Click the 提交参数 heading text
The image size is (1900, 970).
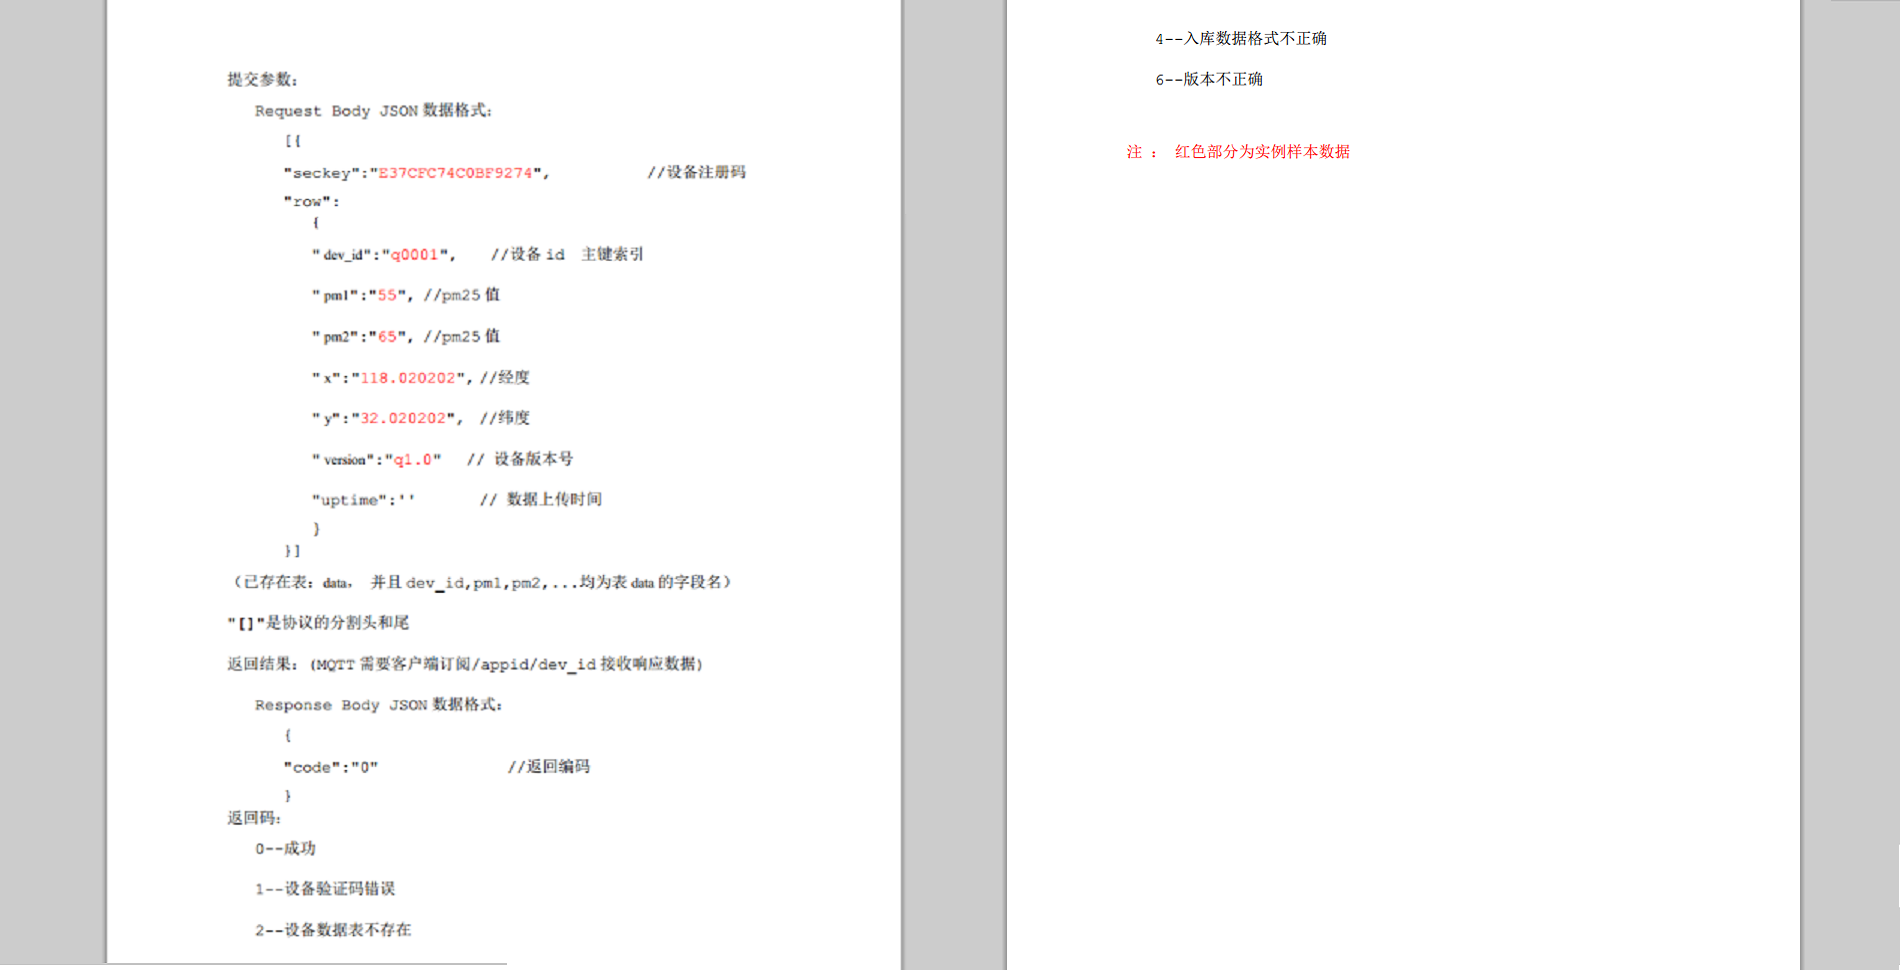(x=262, y=80)
